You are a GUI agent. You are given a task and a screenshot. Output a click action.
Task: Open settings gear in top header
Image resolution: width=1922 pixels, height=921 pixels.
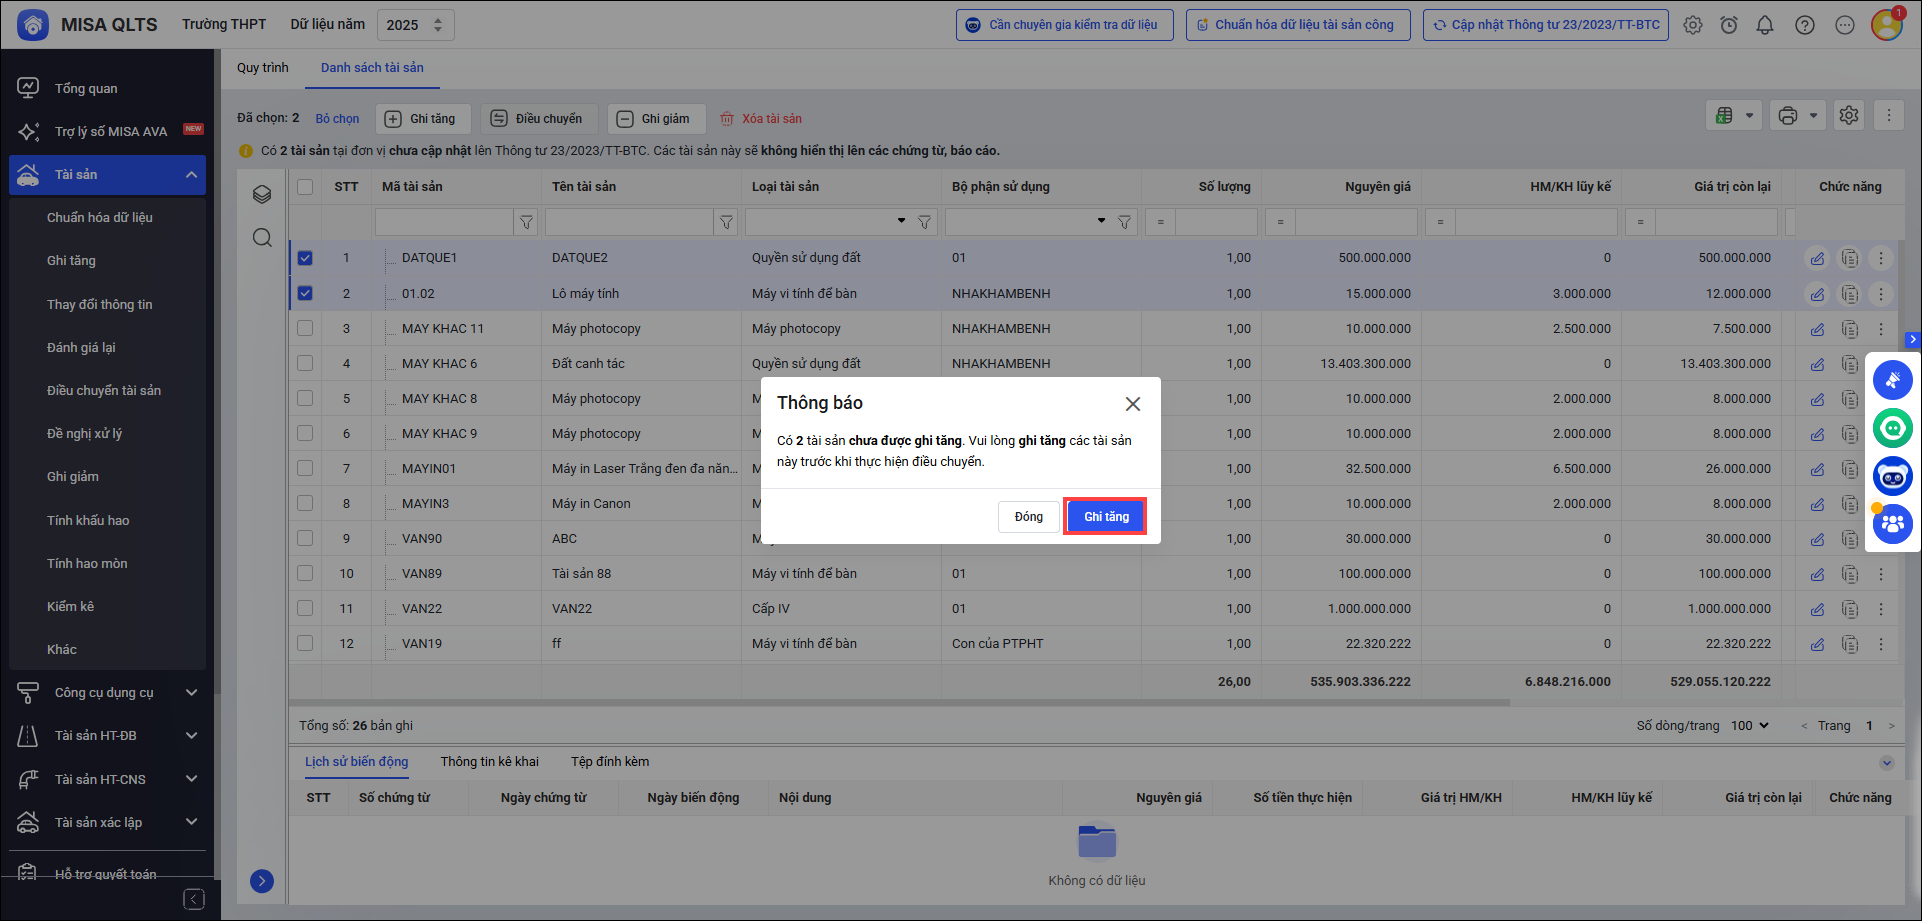coord(1692,25)
